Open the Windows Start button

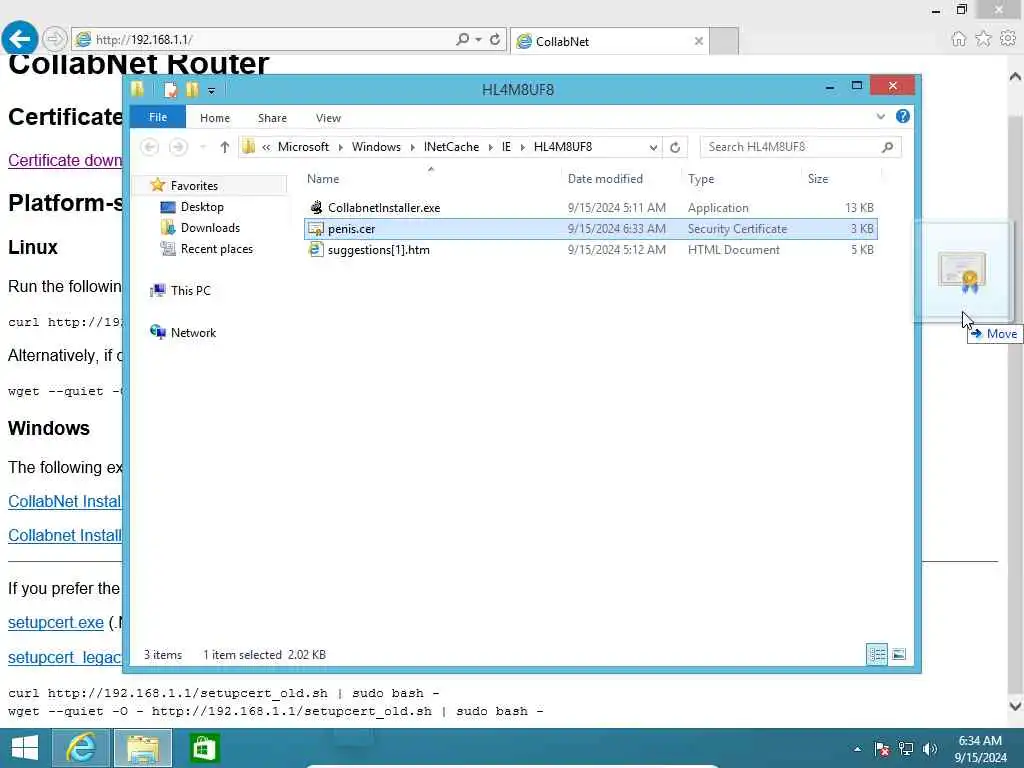[x=25, y=748]
